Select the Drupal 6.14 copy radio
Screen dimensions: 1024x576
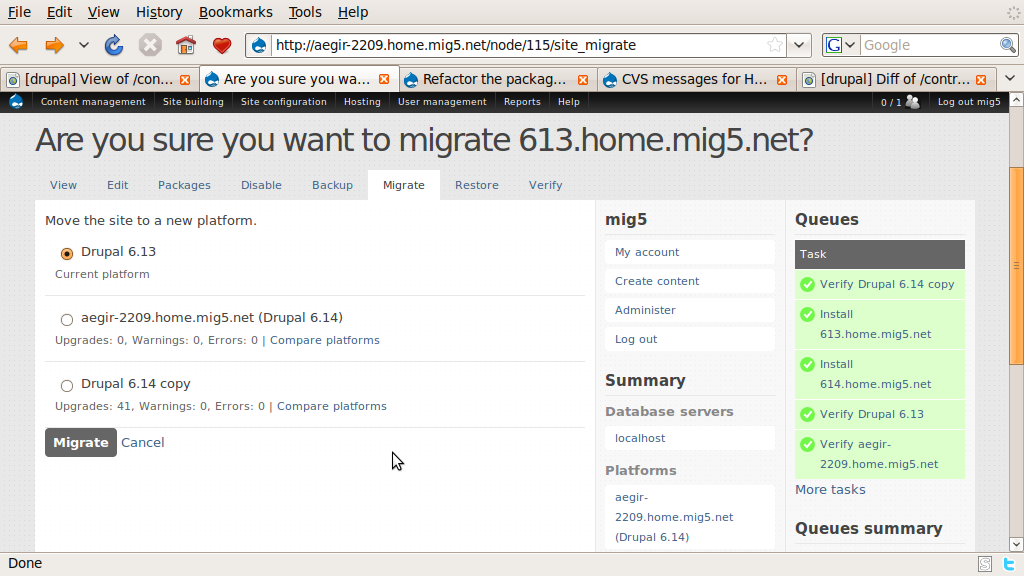coord(67,385)
